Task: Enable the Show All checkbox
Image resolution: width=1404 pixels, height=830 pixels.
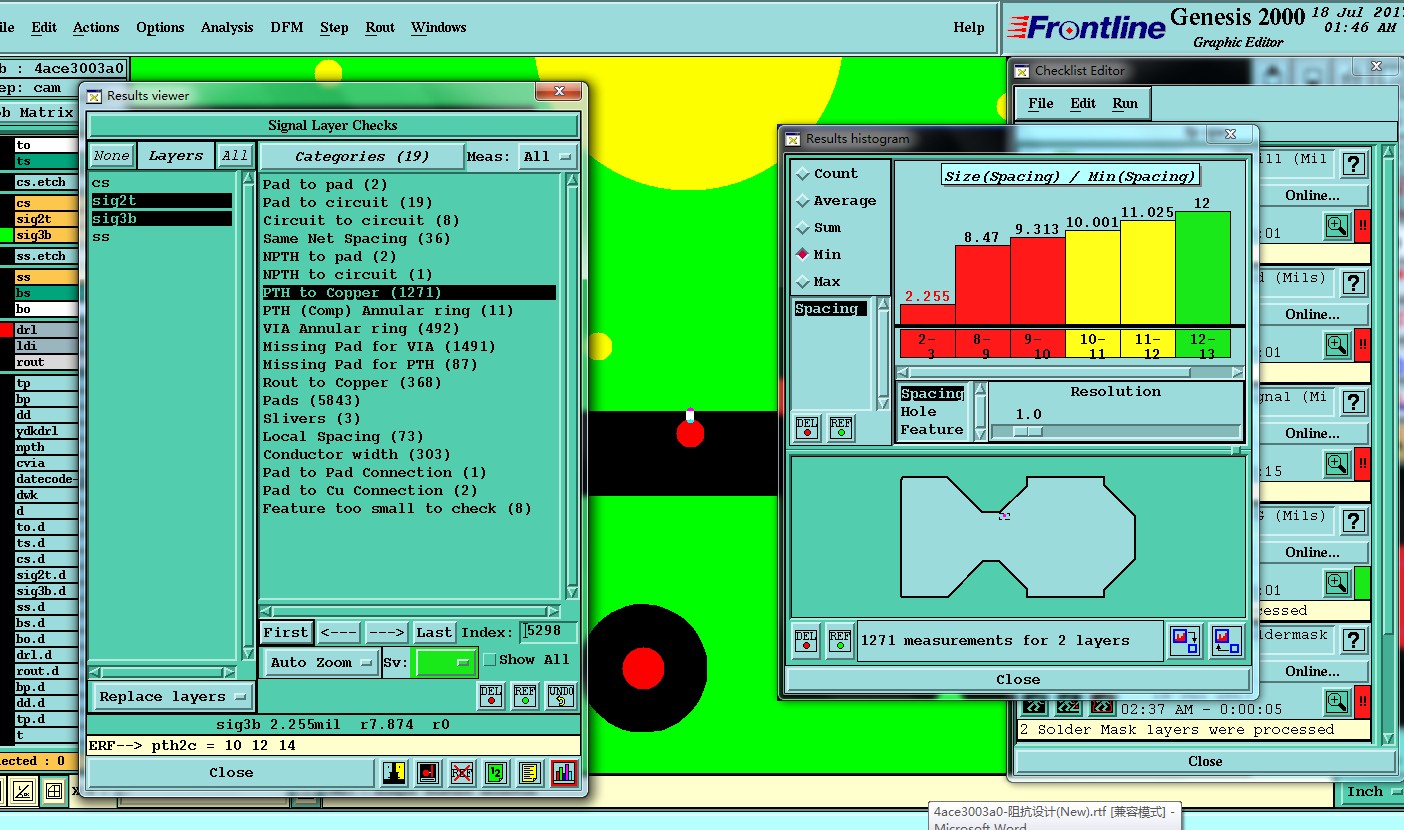Action: (490, 660)
